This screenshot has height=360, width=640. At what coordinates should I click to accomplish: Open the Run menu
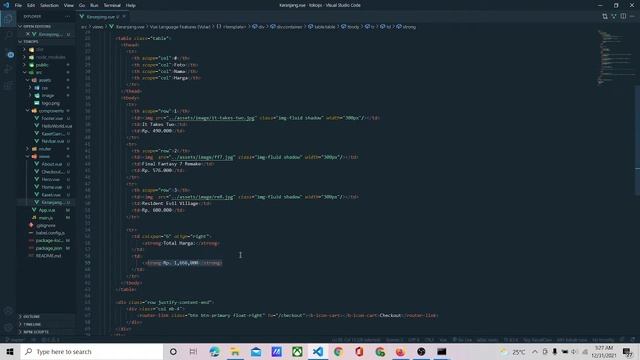94,5
